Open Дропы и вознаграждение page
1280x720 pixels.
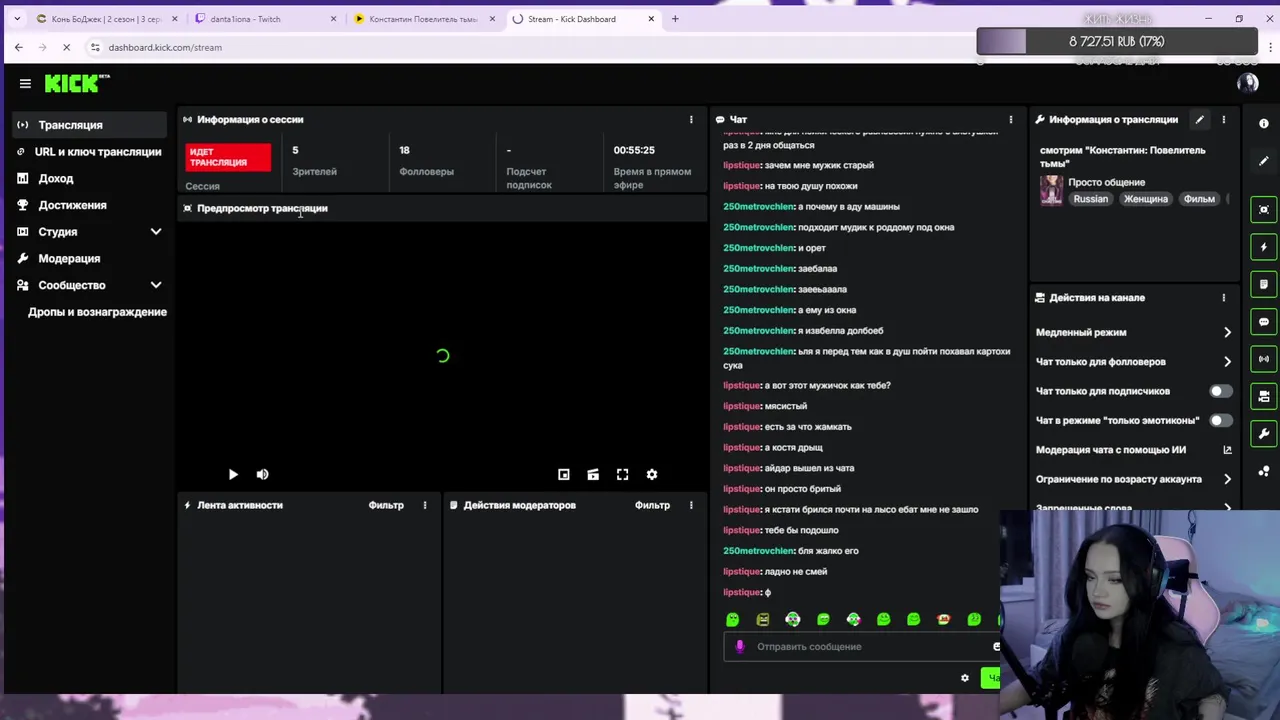point(97,312)
